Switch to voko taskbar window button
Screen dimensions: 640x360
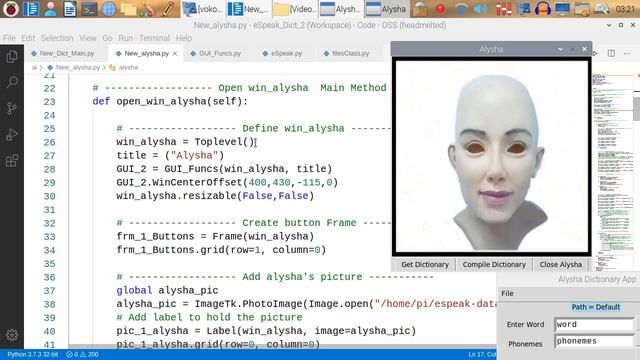(202, 9)
